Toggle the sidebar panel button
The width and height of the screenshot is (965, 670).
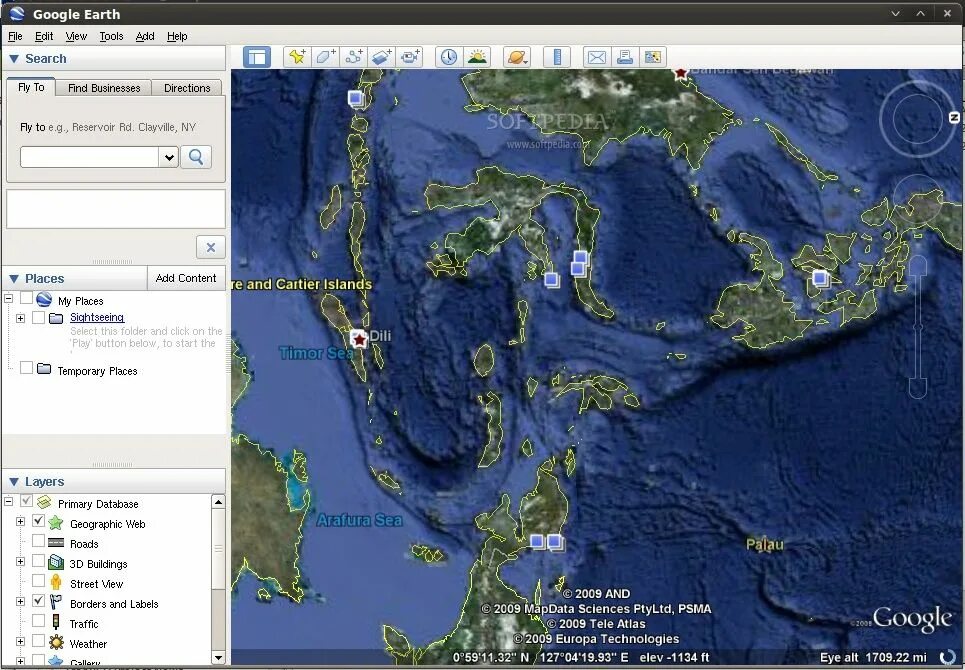pos(257,57)
